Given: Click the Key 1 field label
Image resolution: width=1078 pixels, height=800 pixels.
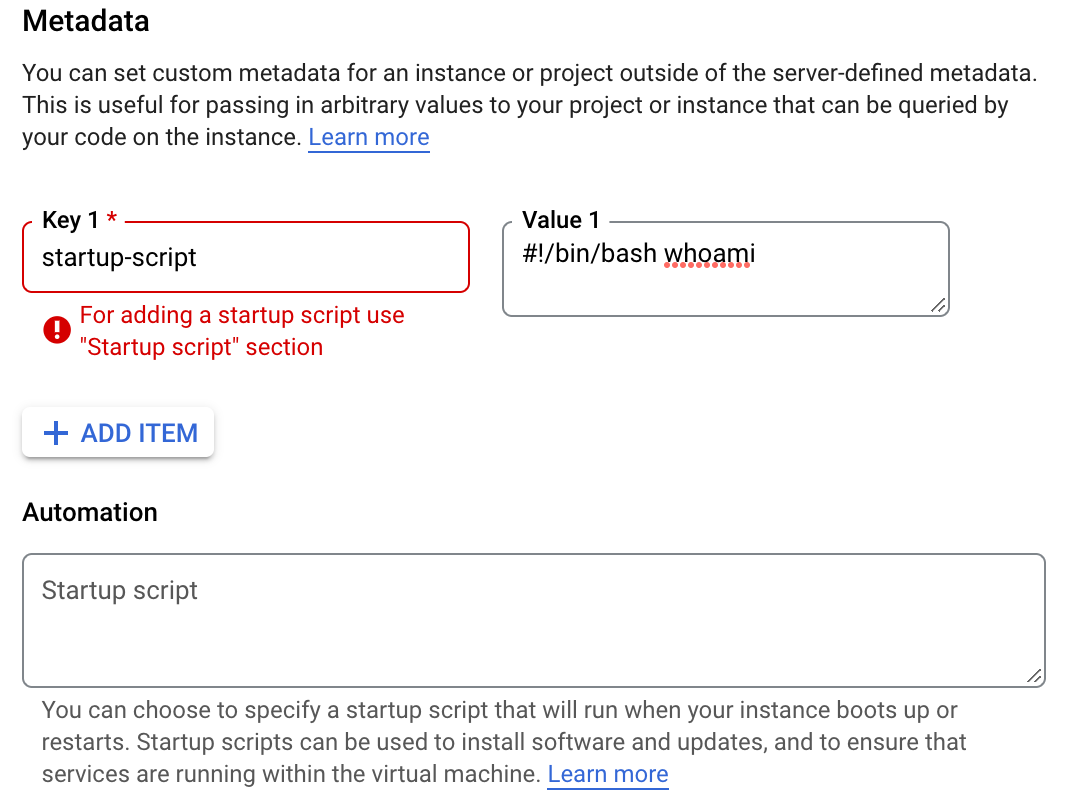Looking at the screenshot, I should click(x=70, y=220).
